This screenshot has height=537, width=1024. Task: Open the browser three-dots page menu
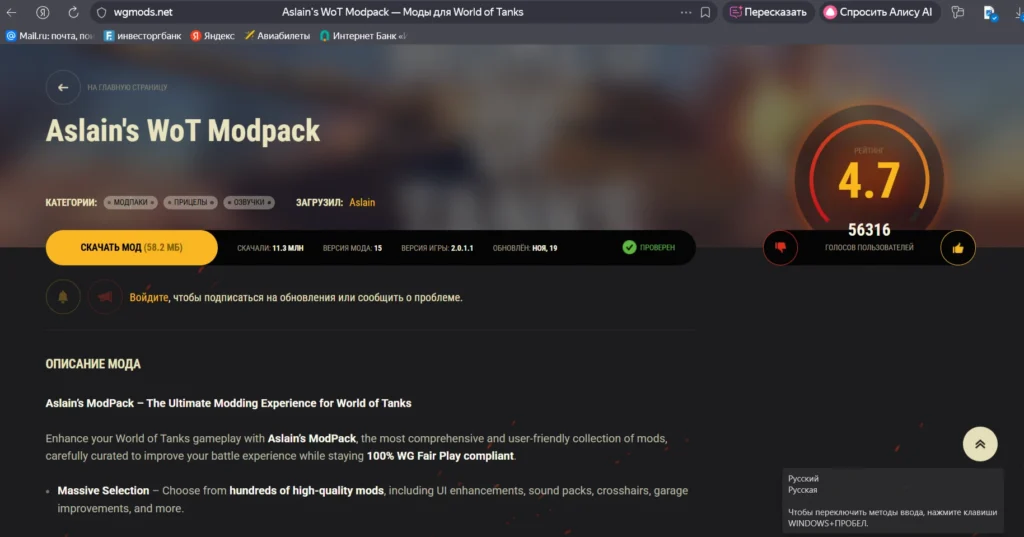pos(685,13)
